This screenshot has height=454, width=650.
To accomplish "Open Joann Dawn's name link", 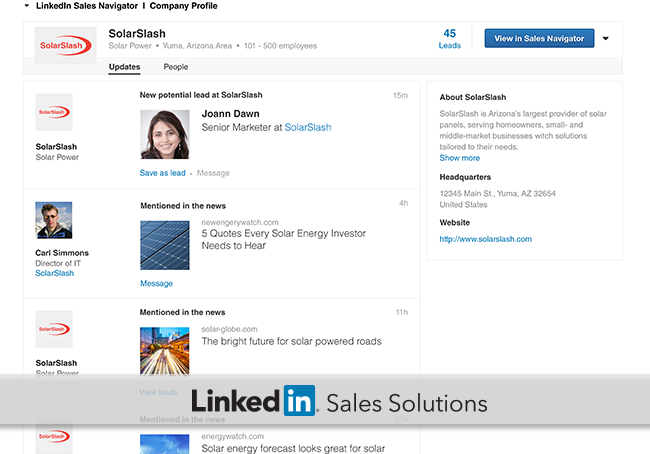I will pos(230,114).
